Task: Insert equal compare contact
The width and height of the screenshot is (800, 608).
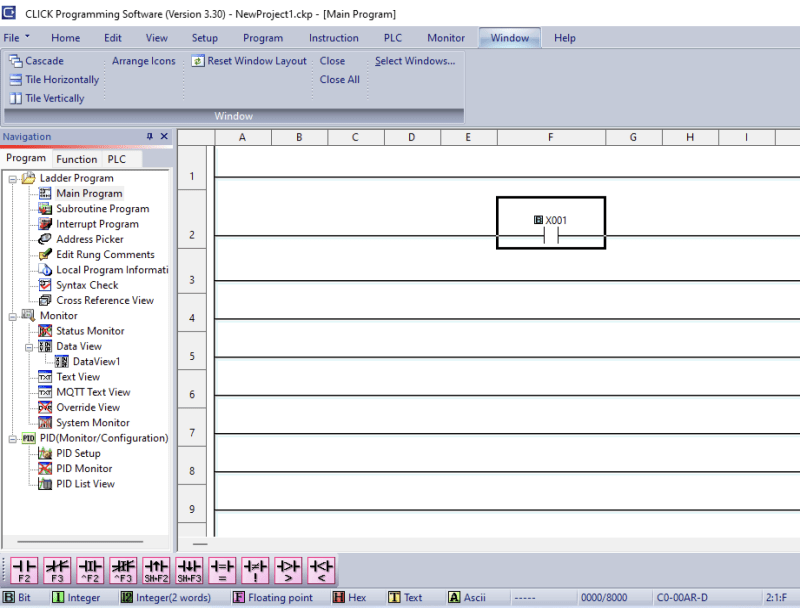Action: point(222,570)
